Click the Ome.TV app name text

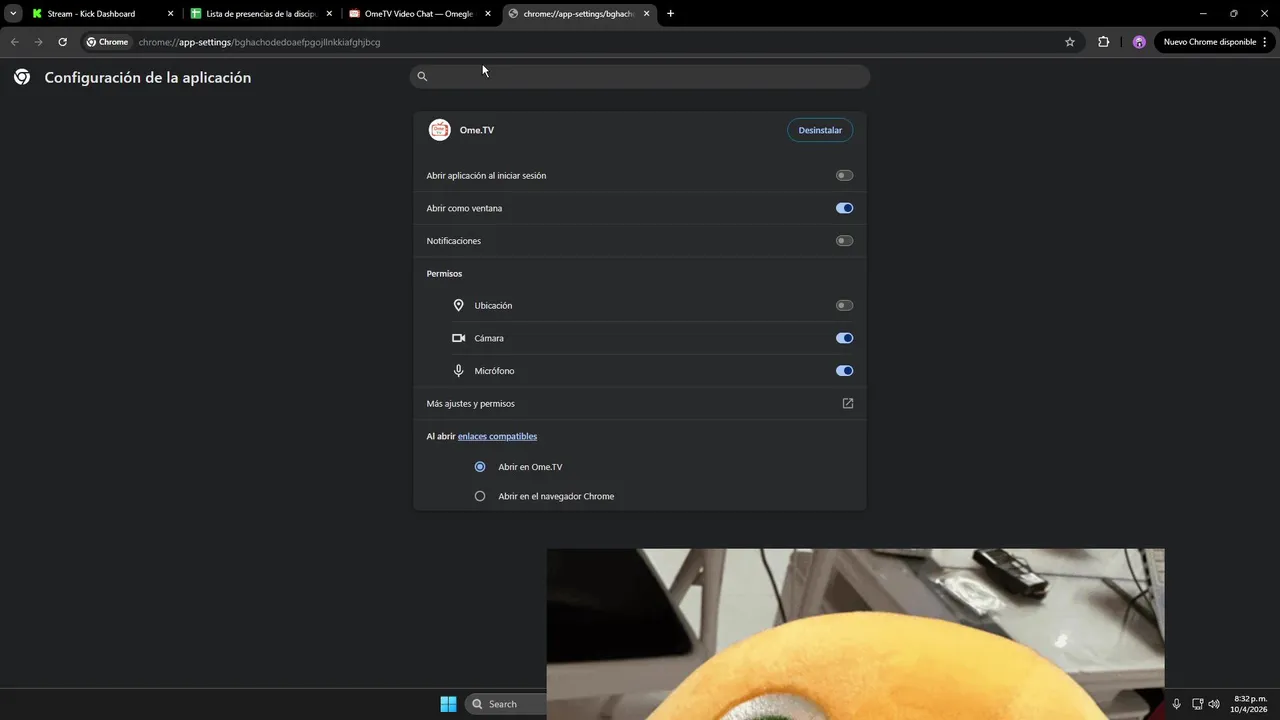tap(476, 130)
